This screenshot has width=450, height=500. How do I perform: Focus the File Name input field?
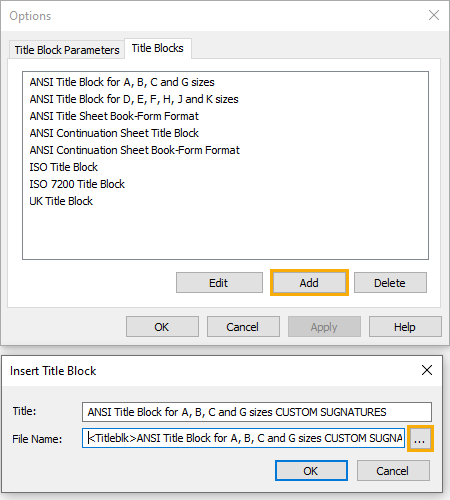coord(243,438)
